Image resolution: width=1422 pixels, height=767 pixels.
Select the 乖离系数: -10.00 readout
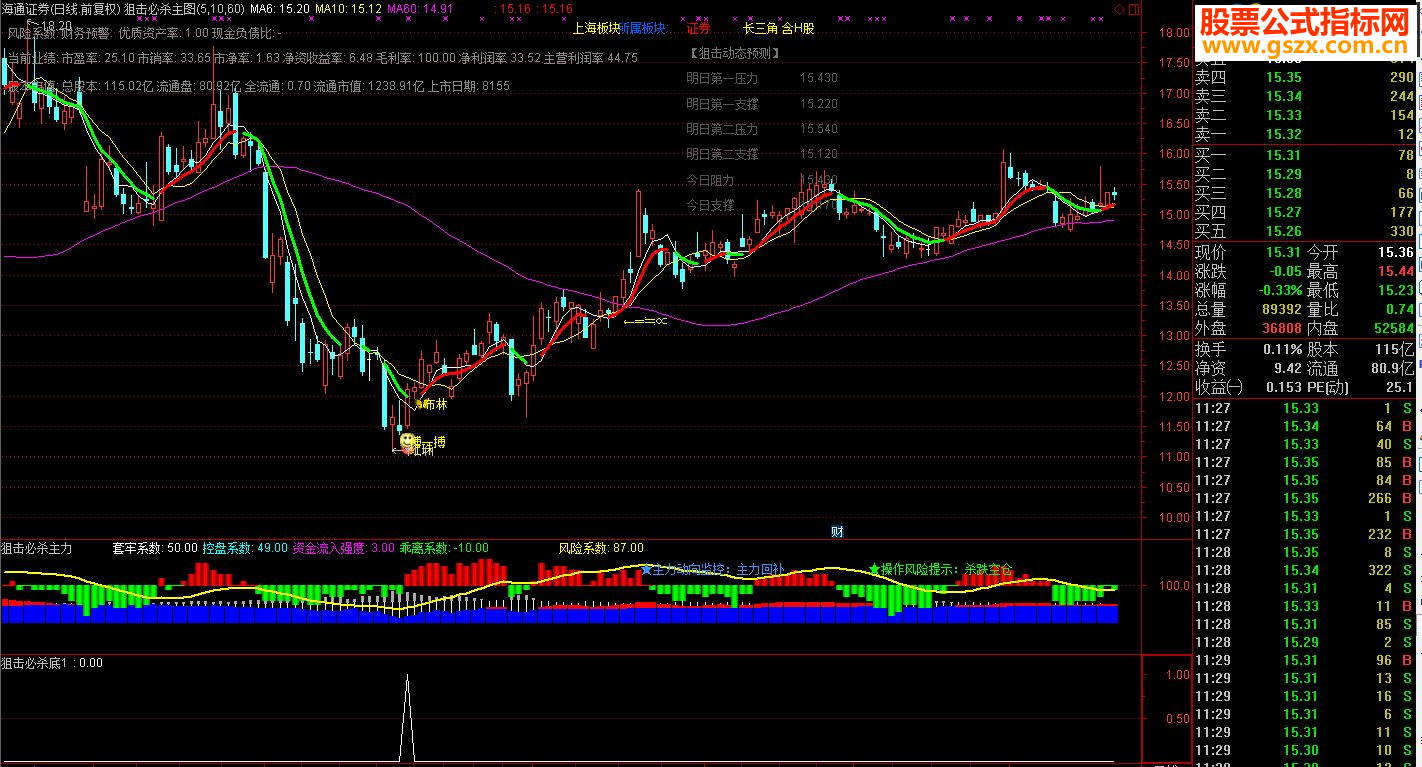click(x=444, y=548)
